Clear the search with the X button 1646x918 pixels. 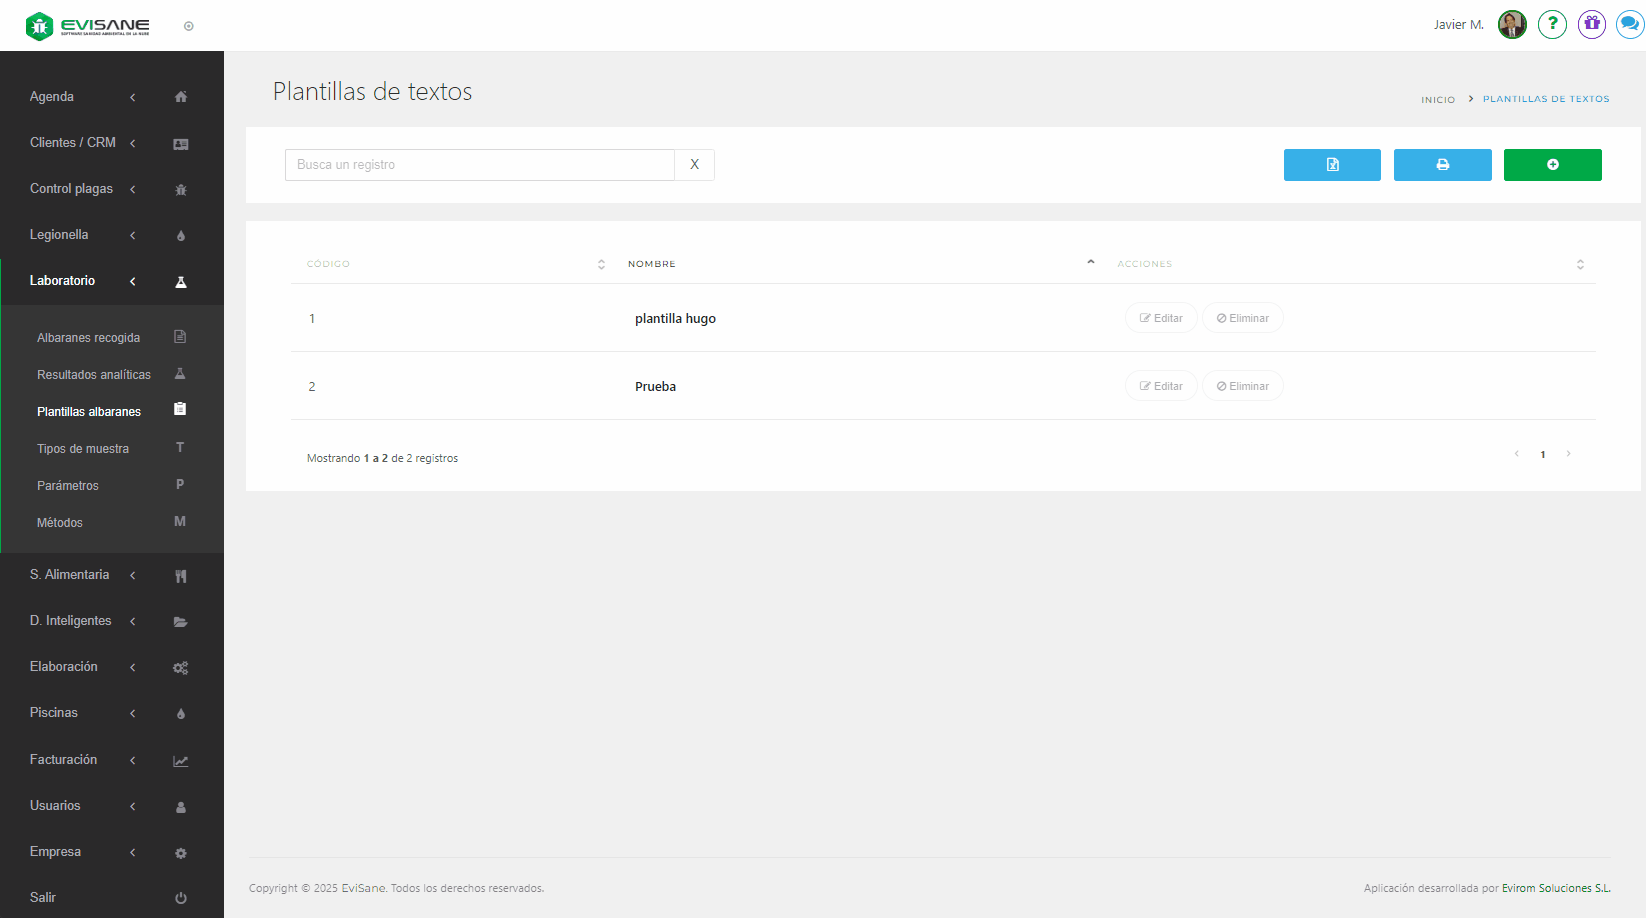694,165
